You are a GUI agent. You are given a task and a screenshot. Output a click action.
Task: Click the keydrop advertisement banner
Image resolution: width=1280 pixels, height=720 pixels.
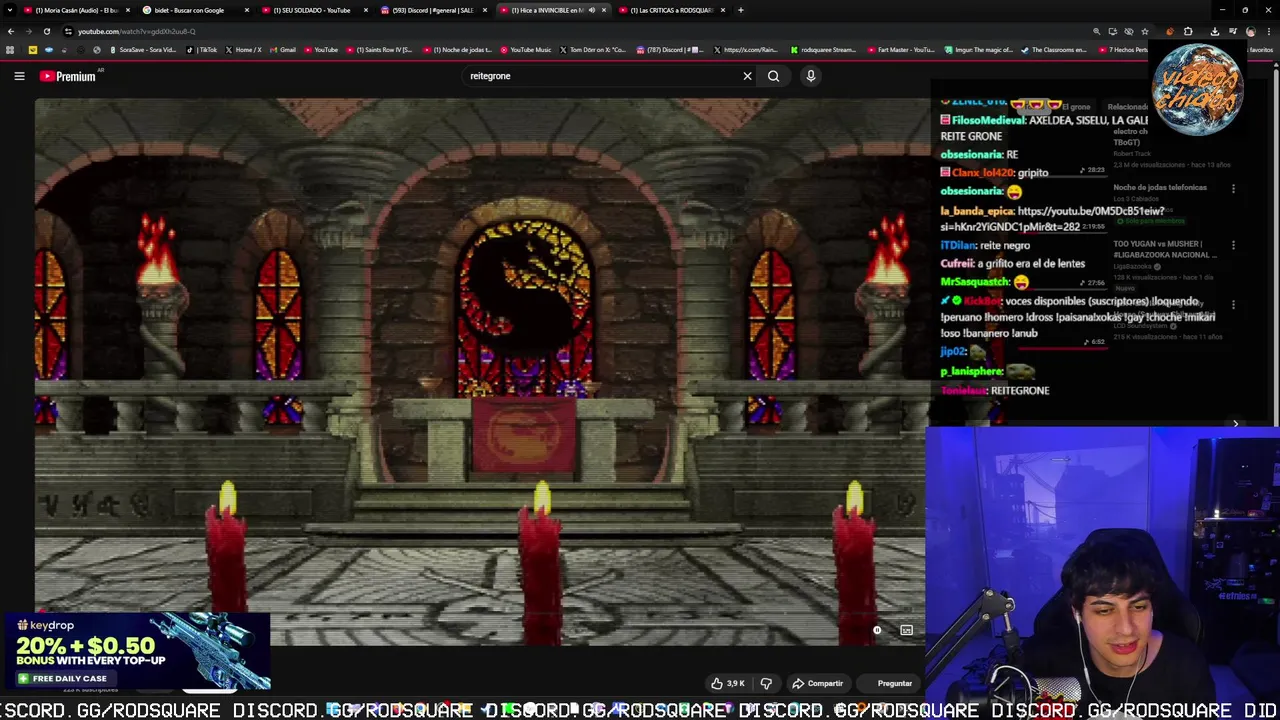(137, 652)
